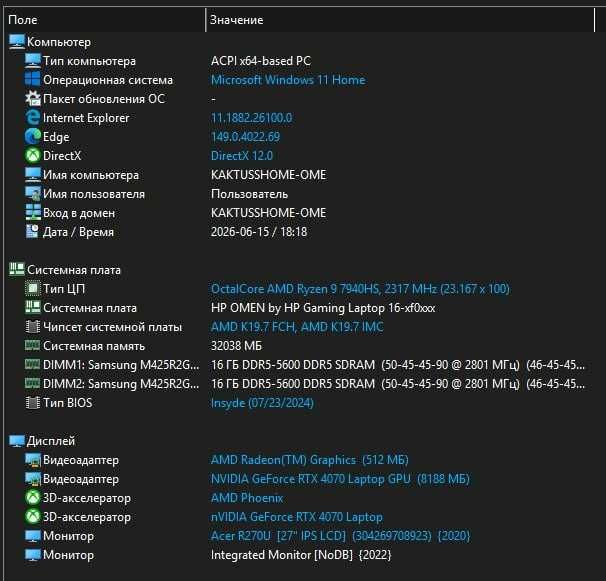Click the Internet Explorer icon
The height and width of the screenshot is (581, 606).
tap(33, 118)
